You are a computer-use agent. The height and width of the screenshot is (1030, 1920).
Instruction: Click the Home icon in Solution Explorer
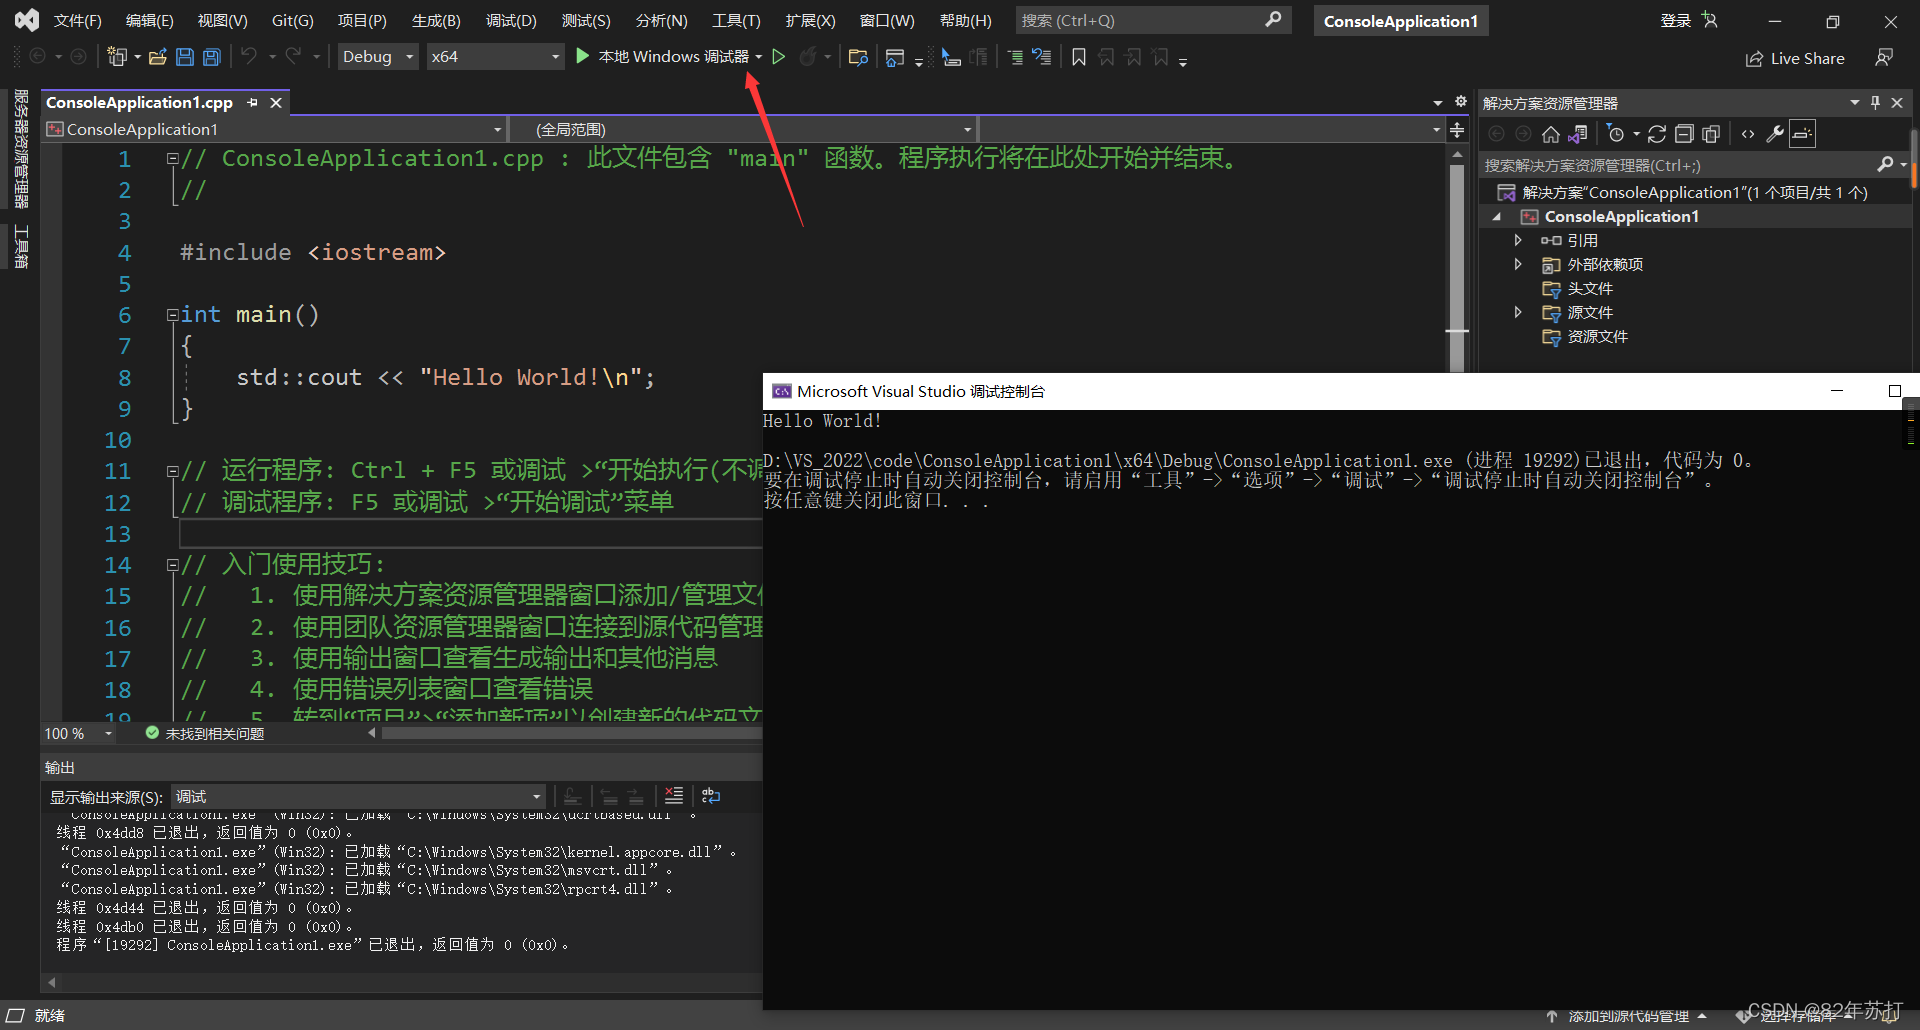pos(1551,134)
